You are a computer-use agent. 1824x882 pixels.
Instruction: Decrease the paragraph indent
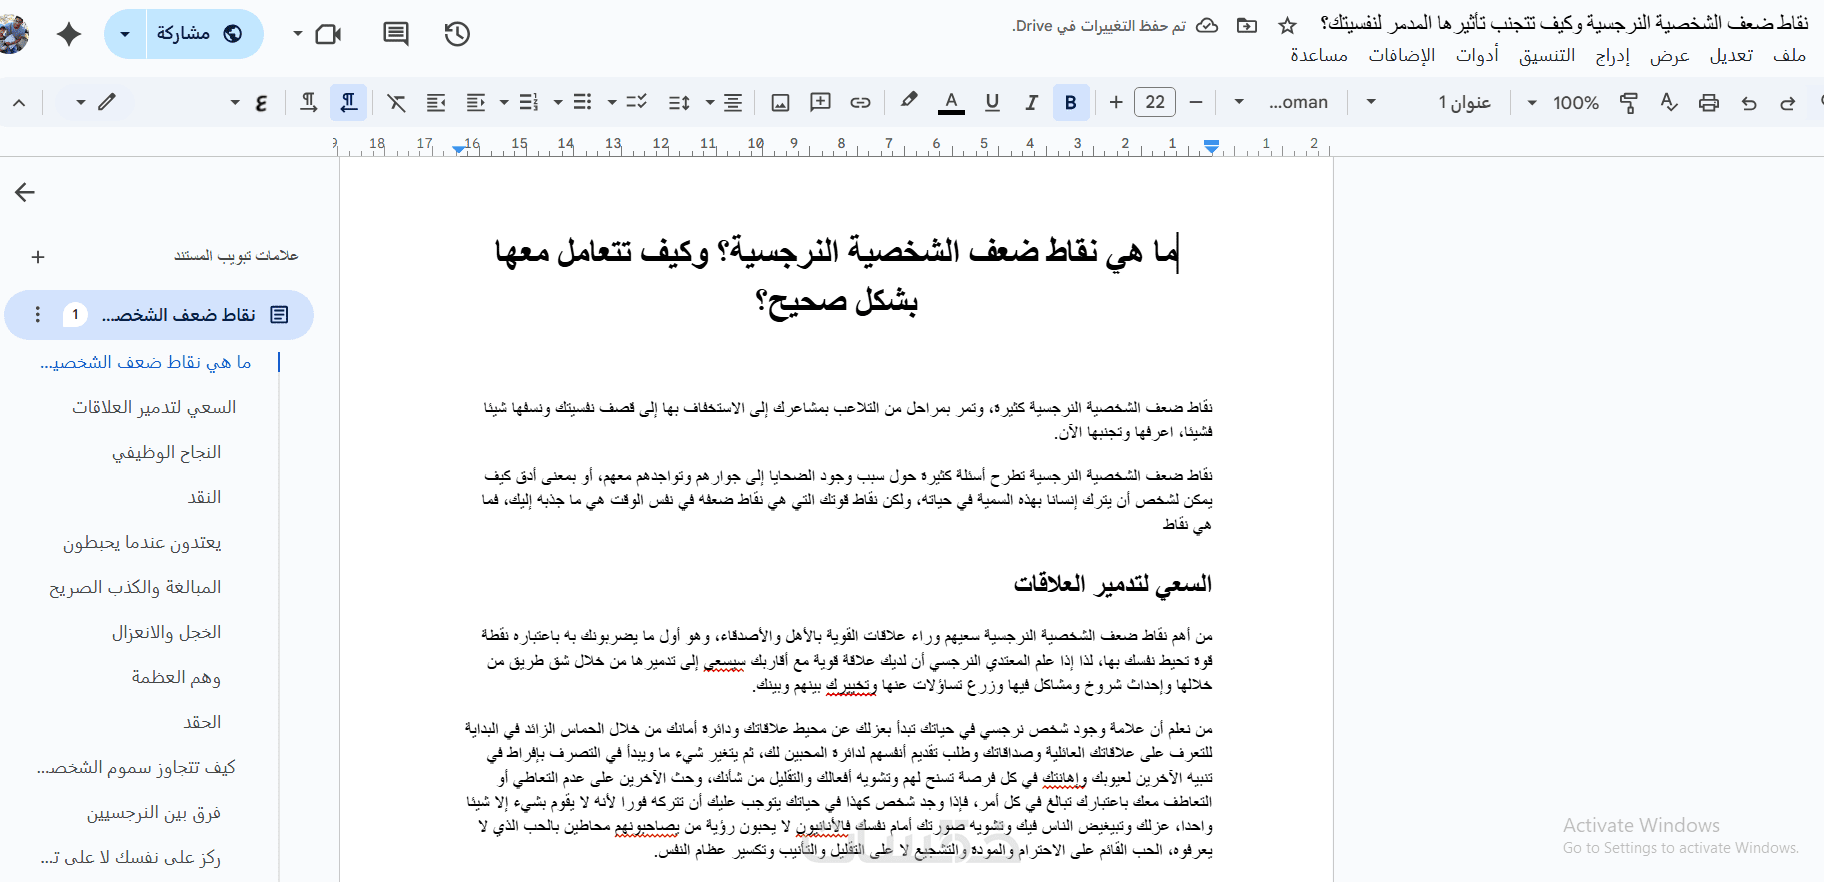(x=476, y=102)
